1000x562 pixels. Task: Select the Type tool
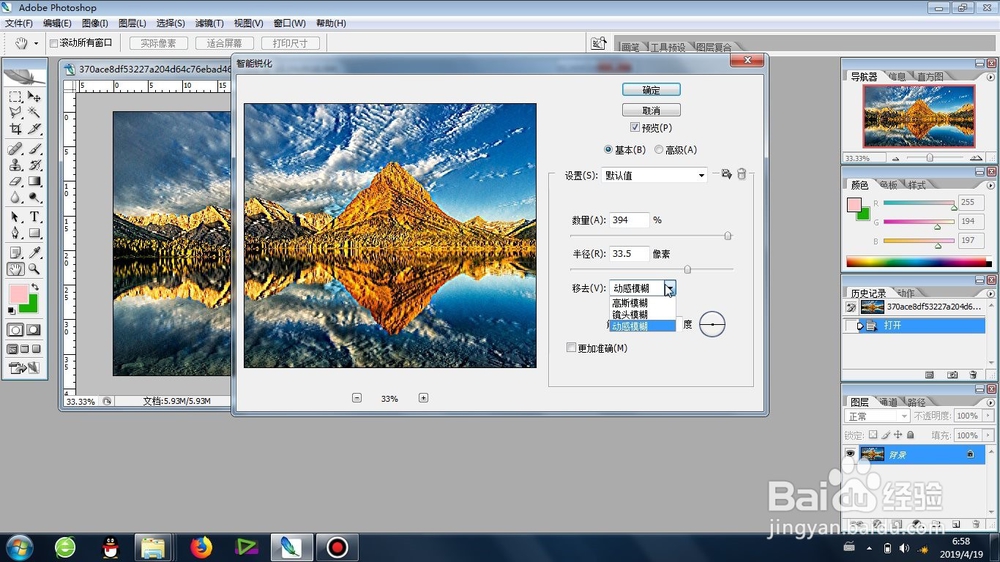click(x=34, y=218)
